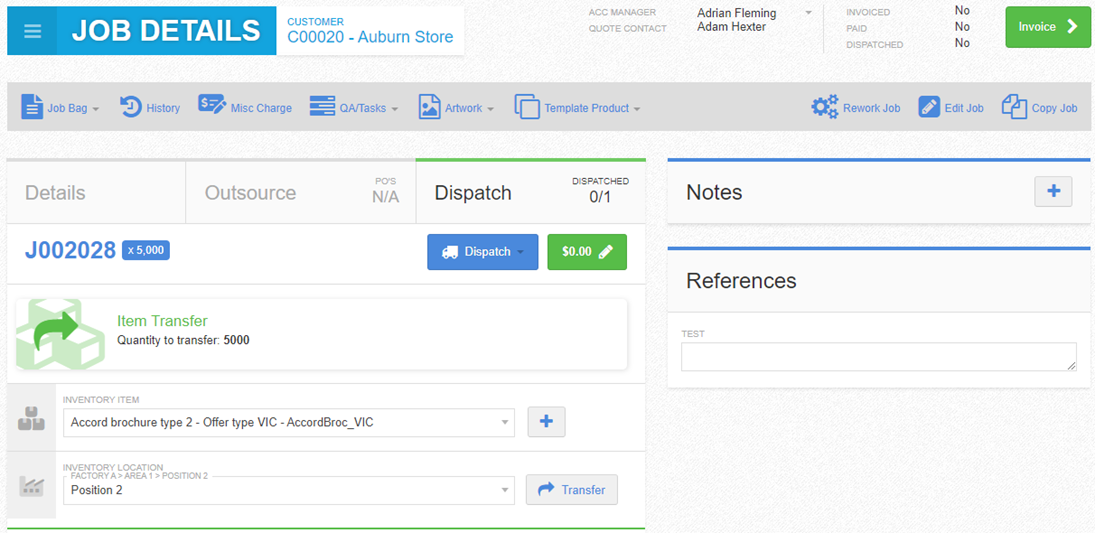Open the Job Bag document icon
This screenshot has height=533, width=1095.
pos(32,107)
